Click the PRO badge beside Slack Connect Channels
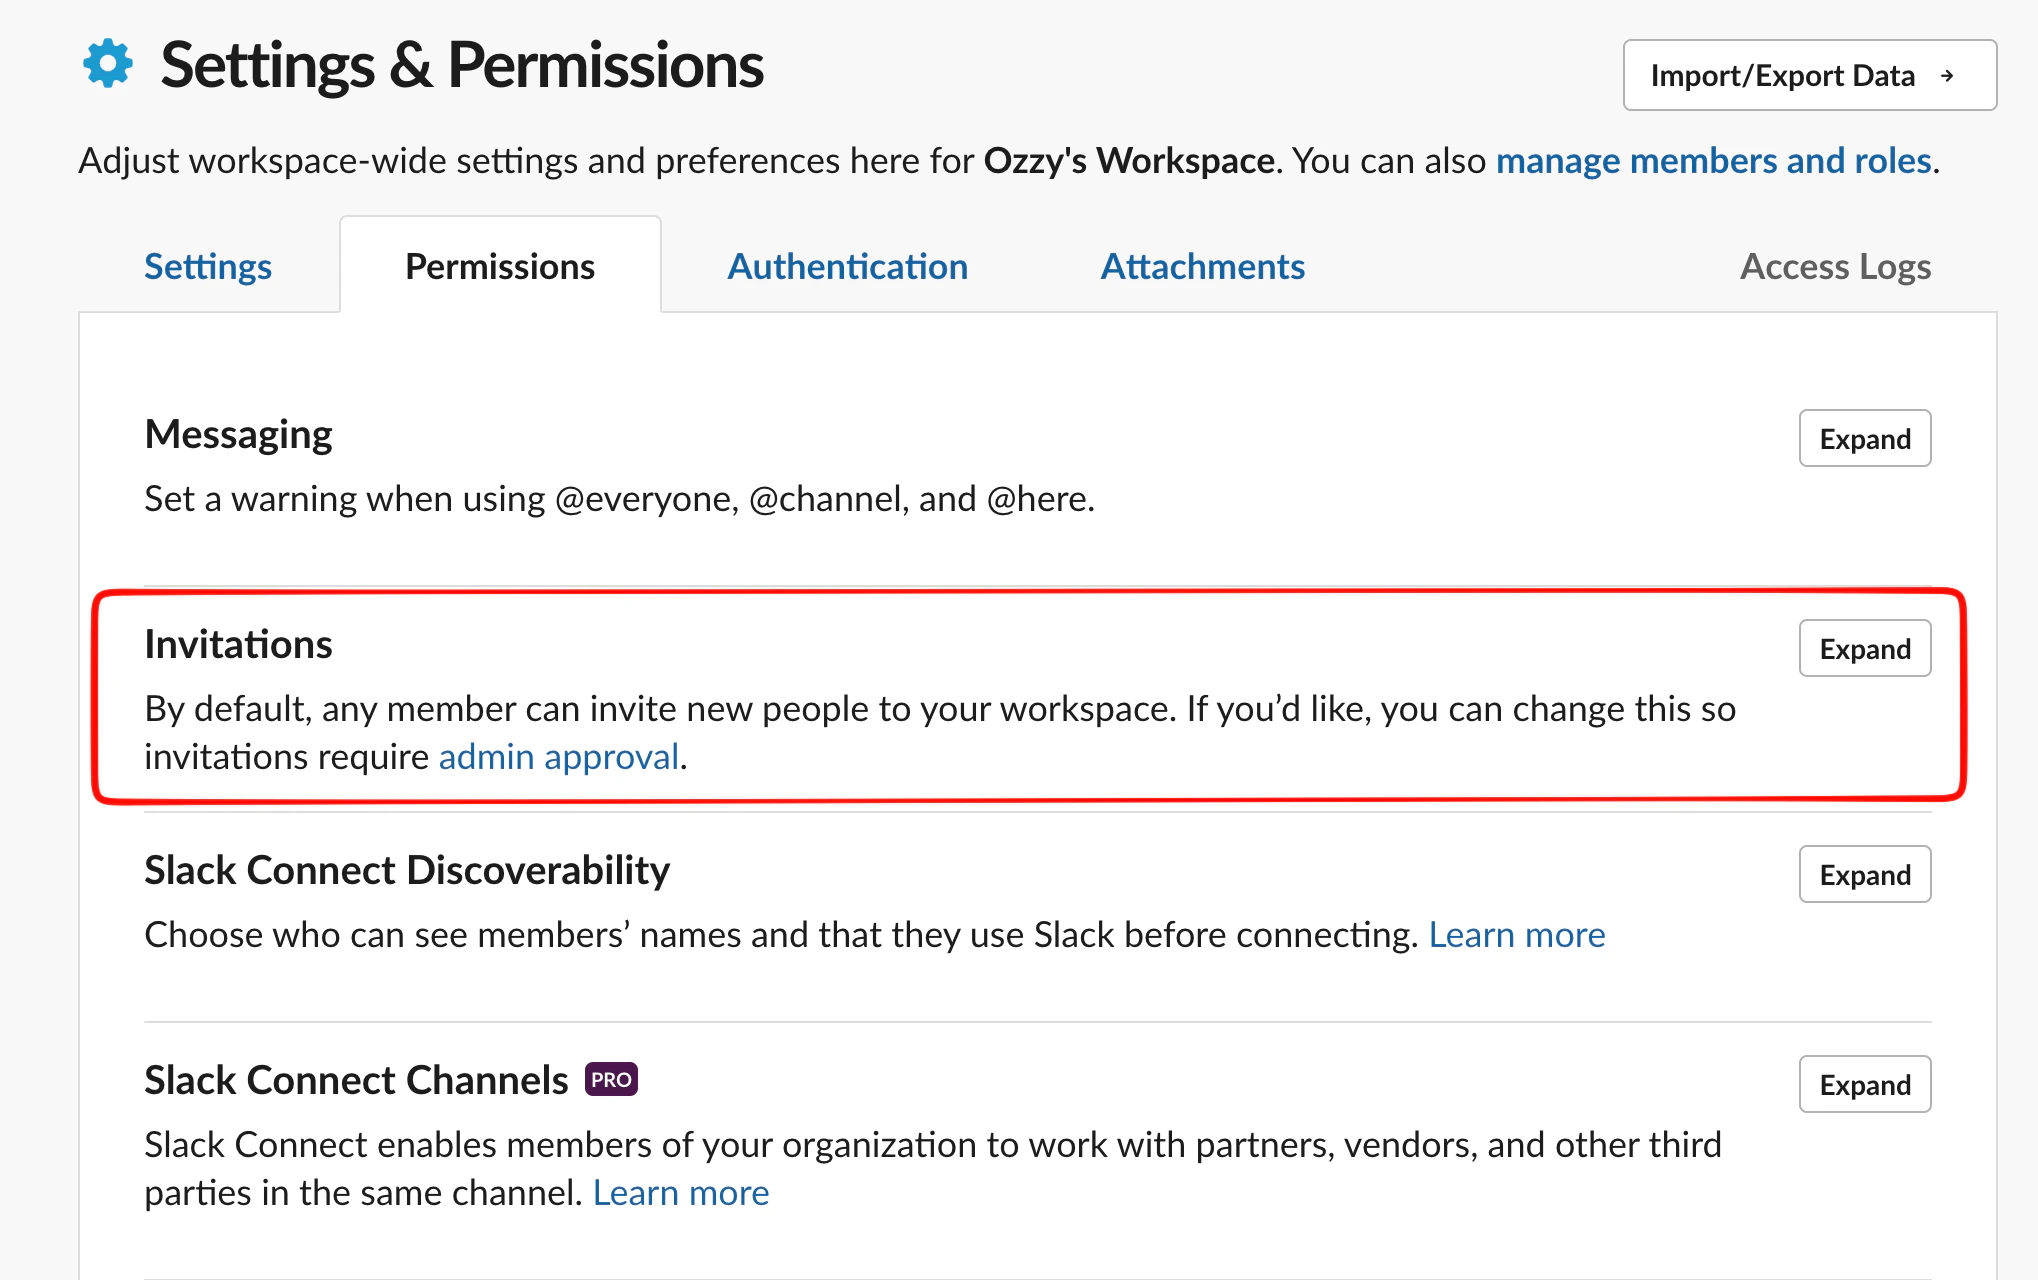 pos(611,1080)
